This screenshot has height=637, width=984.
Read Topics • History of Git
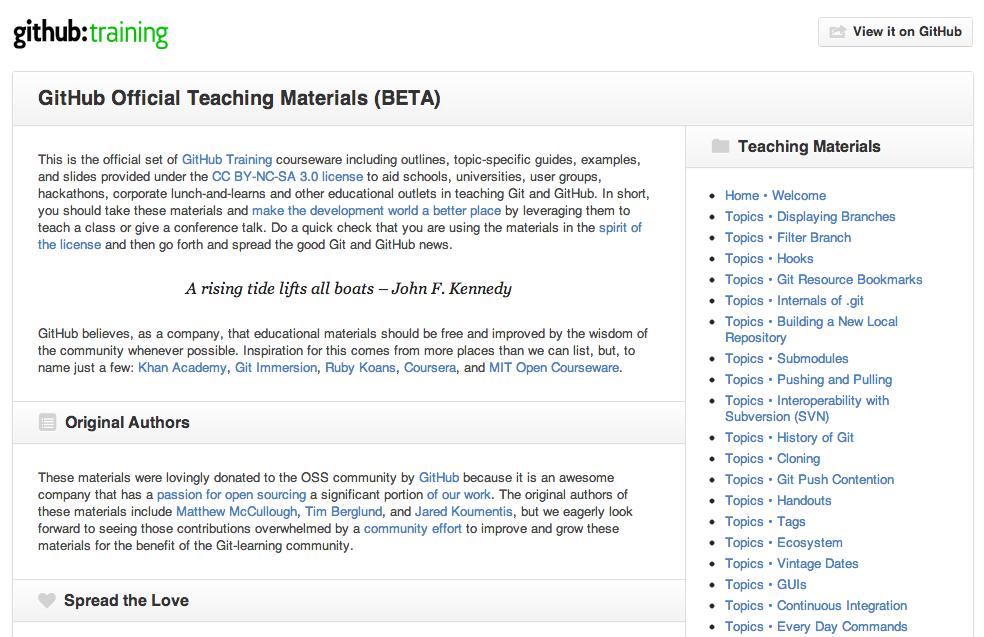coord(789,437)
